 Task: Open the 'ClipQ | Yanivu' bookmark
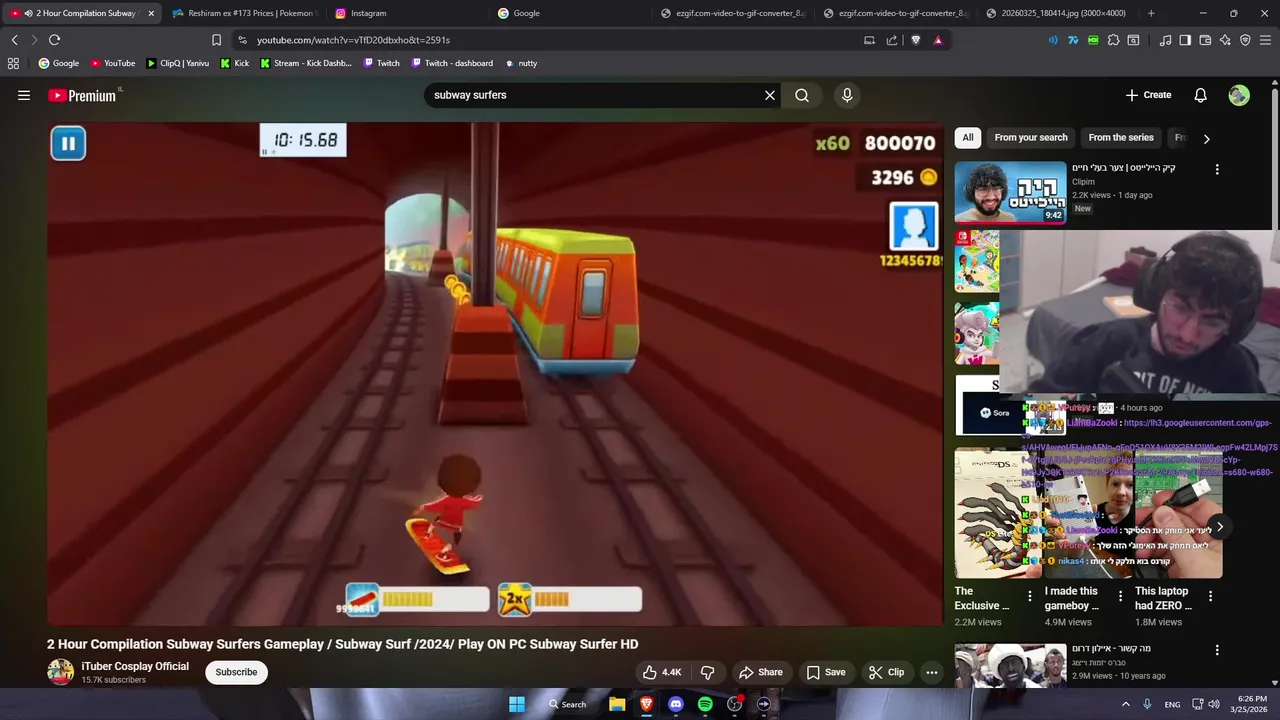[177, 63]
